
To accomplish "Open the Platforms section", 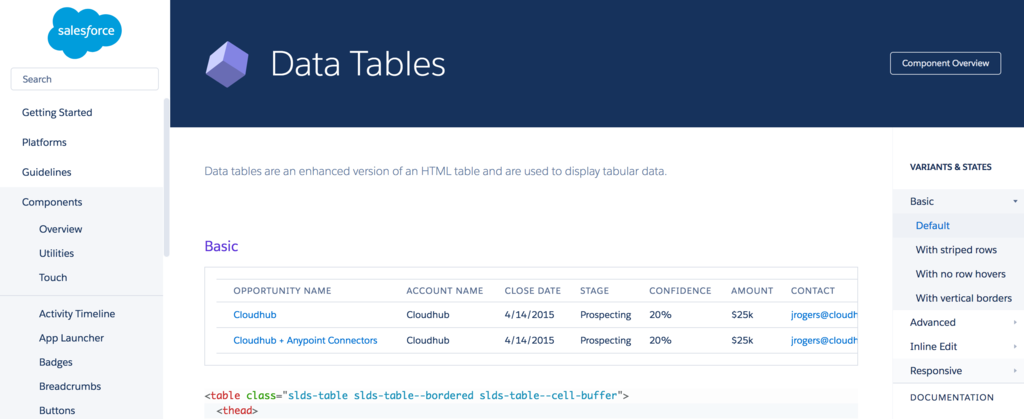I will [x=44, y=142].
